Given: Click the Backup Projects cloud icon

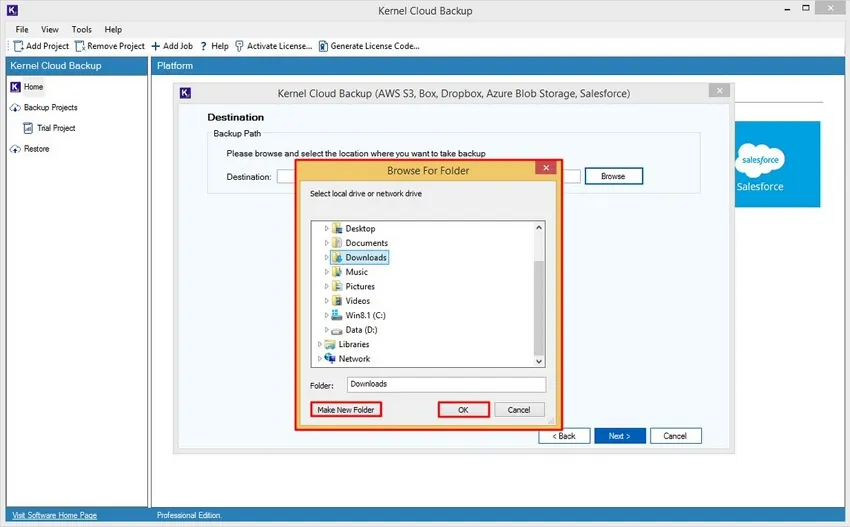Looking at the screenshot, I should click(x=15, y=107).
